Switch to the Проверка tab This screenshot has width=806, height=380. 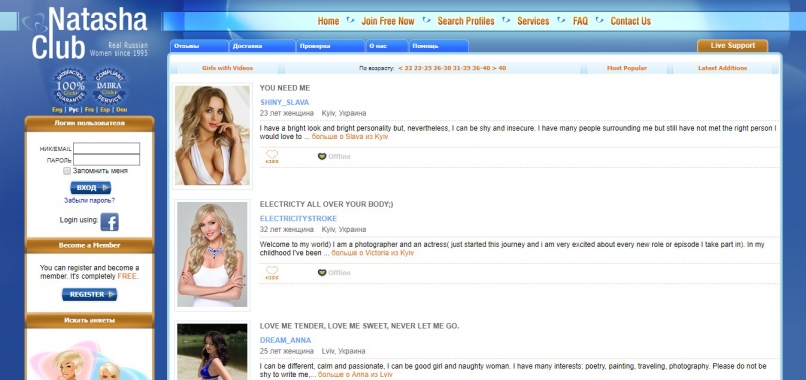[x=331, y=46]
